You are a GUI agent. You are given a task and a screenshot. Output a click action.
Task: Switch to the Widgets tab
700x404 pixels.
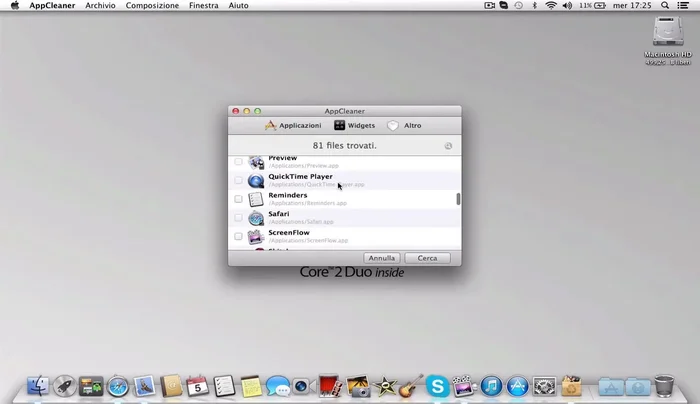click(354, 125)
